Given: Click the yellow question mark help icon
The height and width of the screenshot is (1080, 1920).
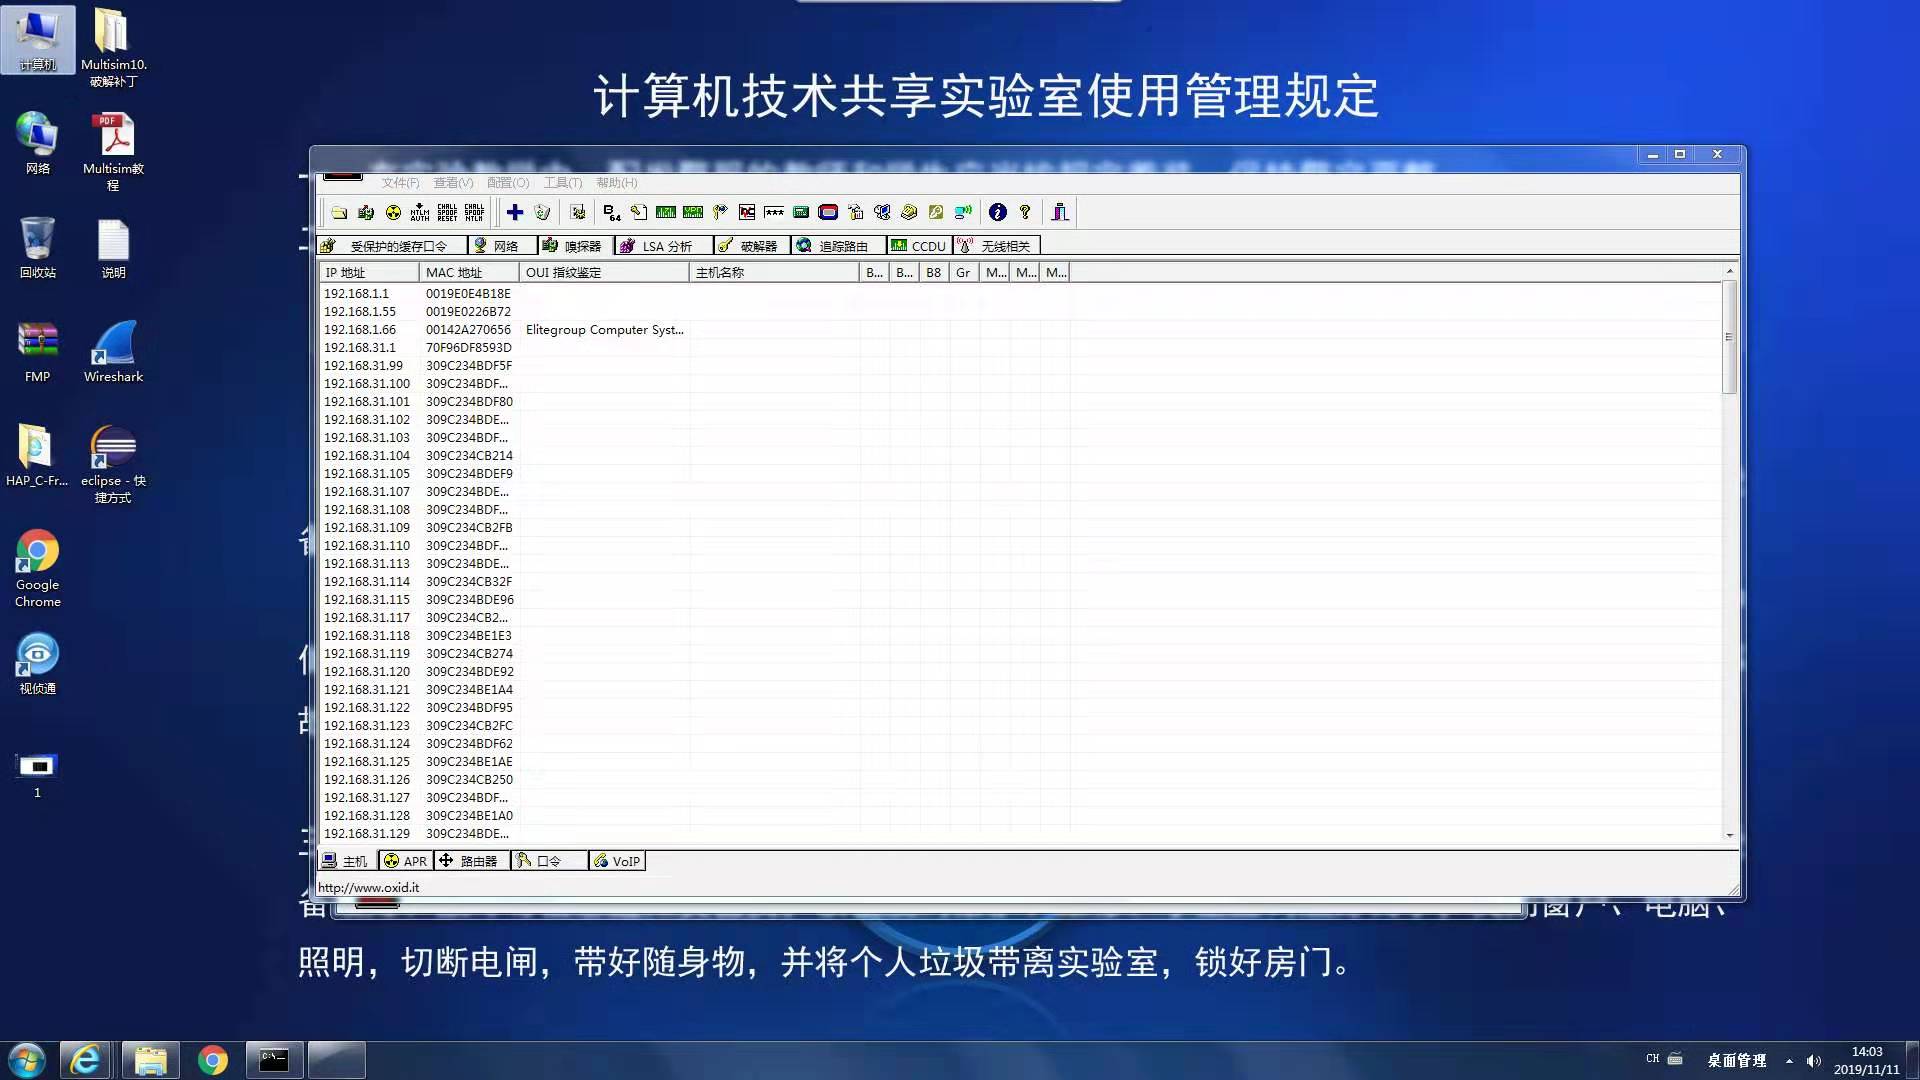Looking at the screenshot, I should click(1025, 212).
